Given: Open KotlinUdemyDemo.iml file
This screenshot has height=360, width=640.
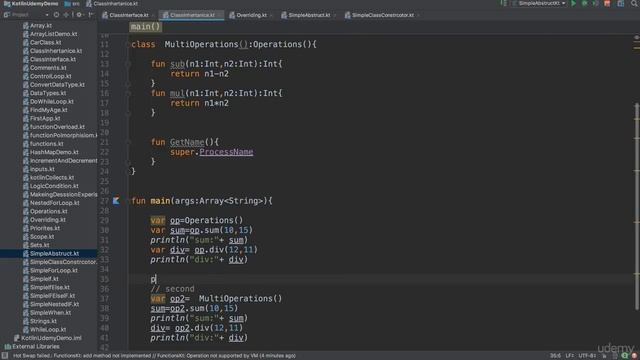Looking at the screenshot, I should [47, 338].
